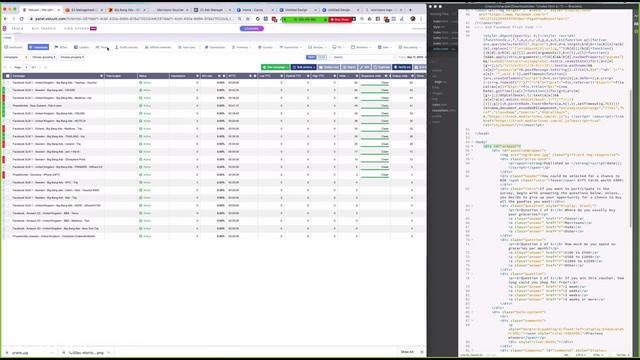Click the green New campaign button
The height and width of the screenshot is (360, 640).
tap(275, 67)
